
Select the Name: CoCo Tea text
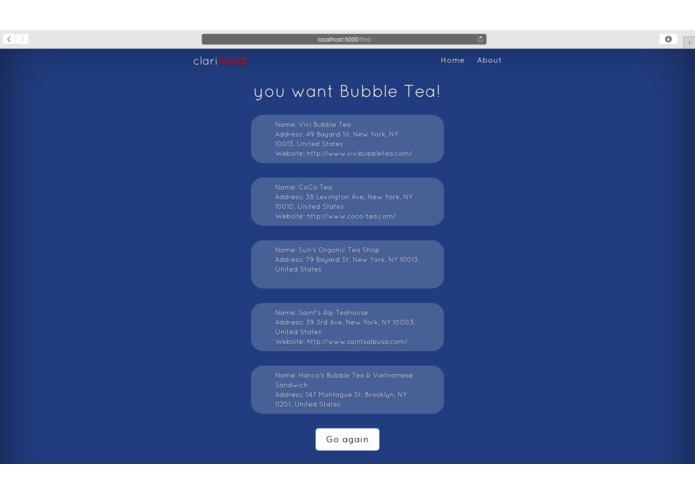pyautogui.click(x=304, y=187)
